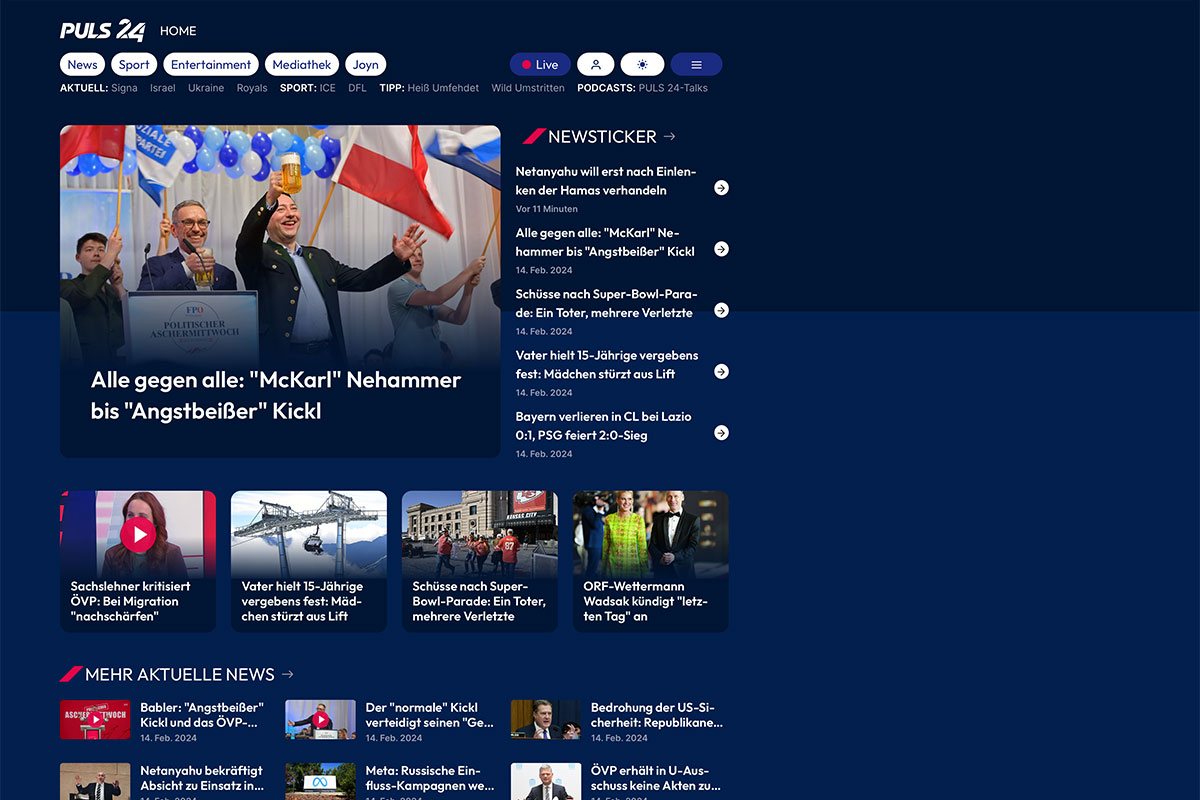Click the NEWSTICKER heading

tap(602, 136)
